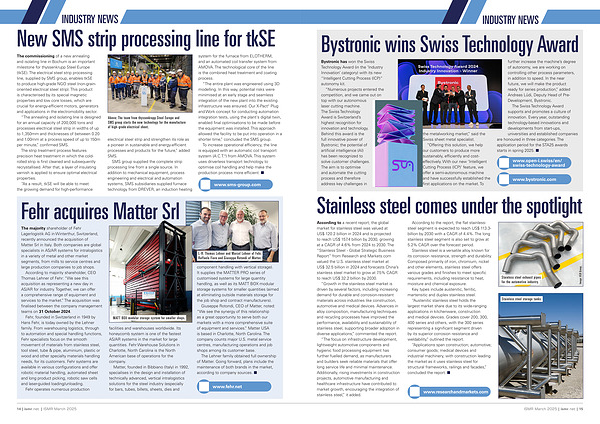Screen dimensions: 600x424
Task: Click the left page 'INDUSTRY NEWS' header
Action: [x=90, y=19]
